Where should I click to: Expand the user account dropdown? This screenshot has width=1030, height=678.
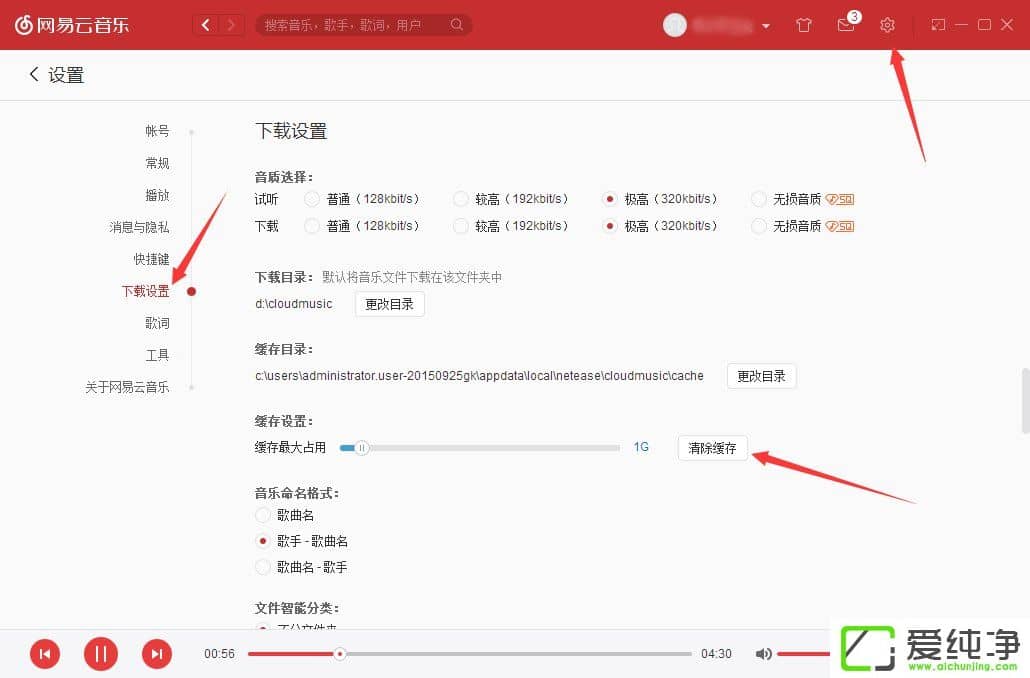click(766, 25)
